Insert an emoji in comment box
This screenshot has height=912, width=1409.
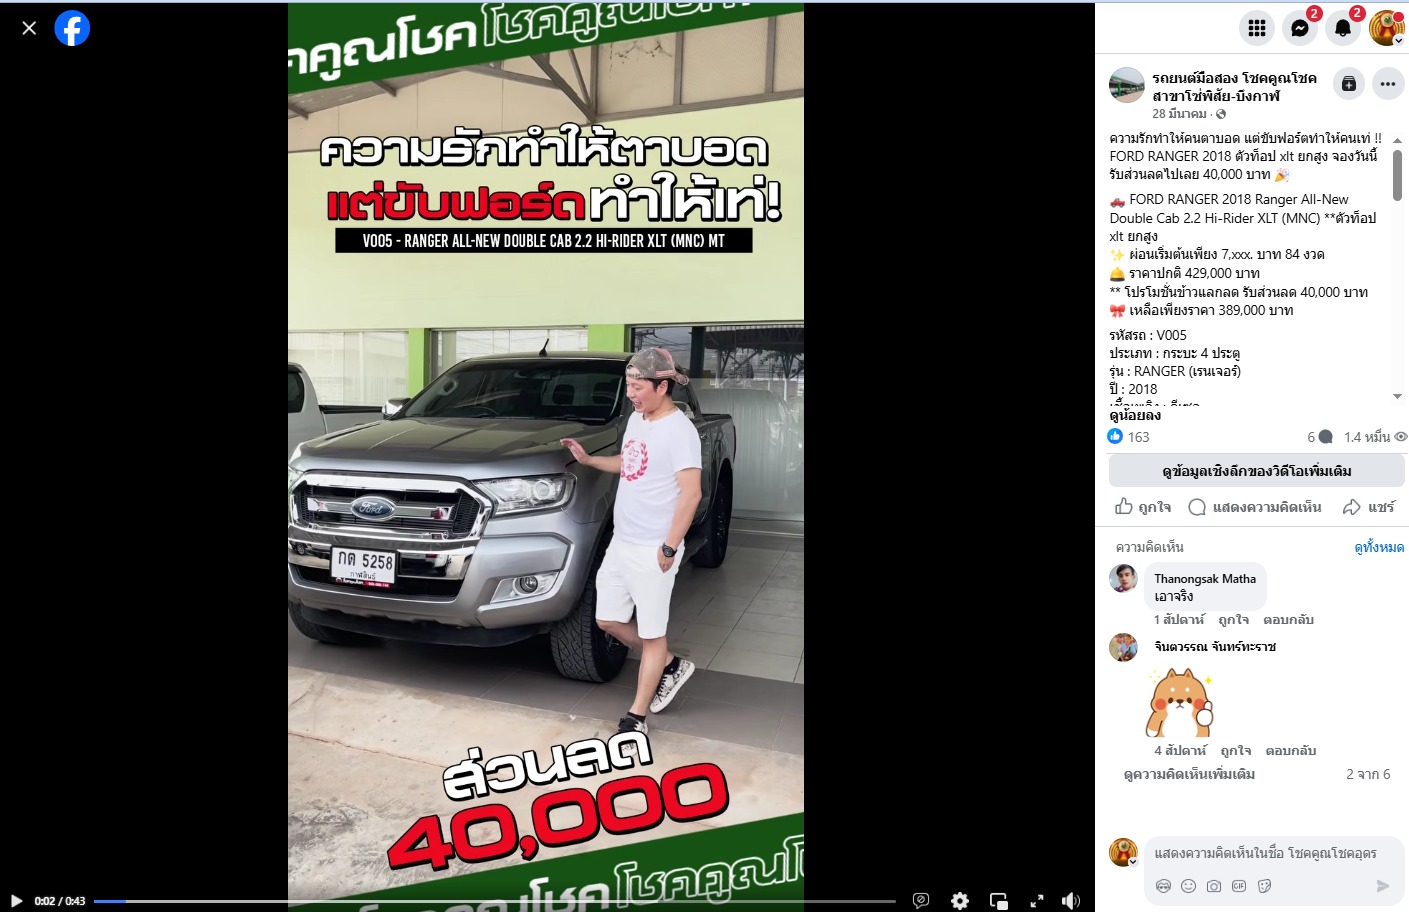[1188, 886]
